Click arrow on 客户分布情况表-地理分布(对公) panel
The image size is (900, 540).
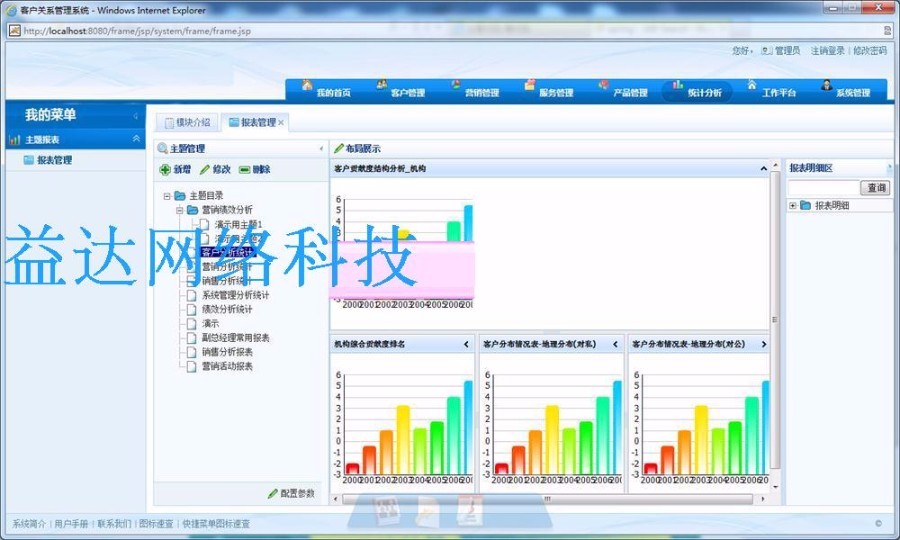point(764,344)
